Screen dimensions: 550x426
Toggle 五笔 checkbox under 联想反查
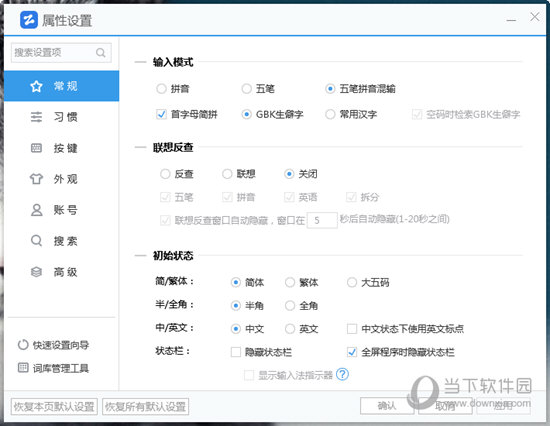coord(165,197)
